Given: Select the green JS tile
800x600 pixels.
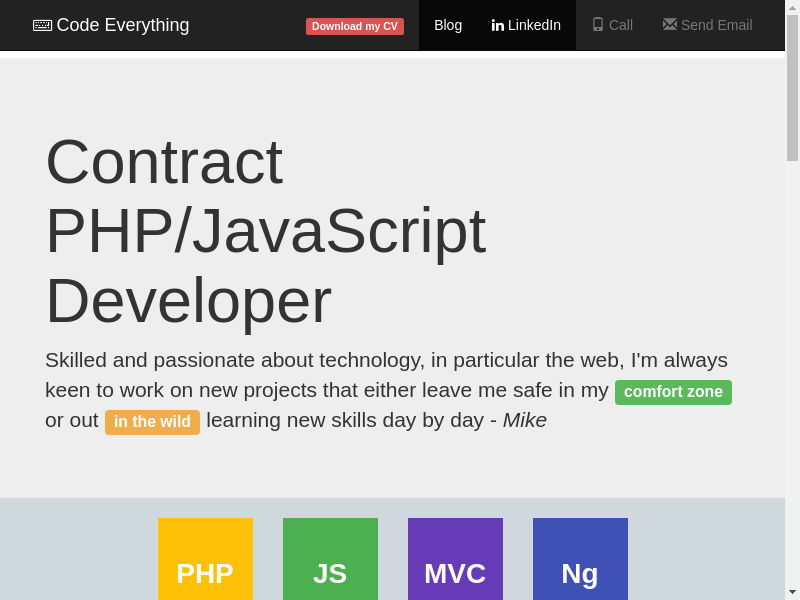Looking at the screenshot, I should click(330, 559).
